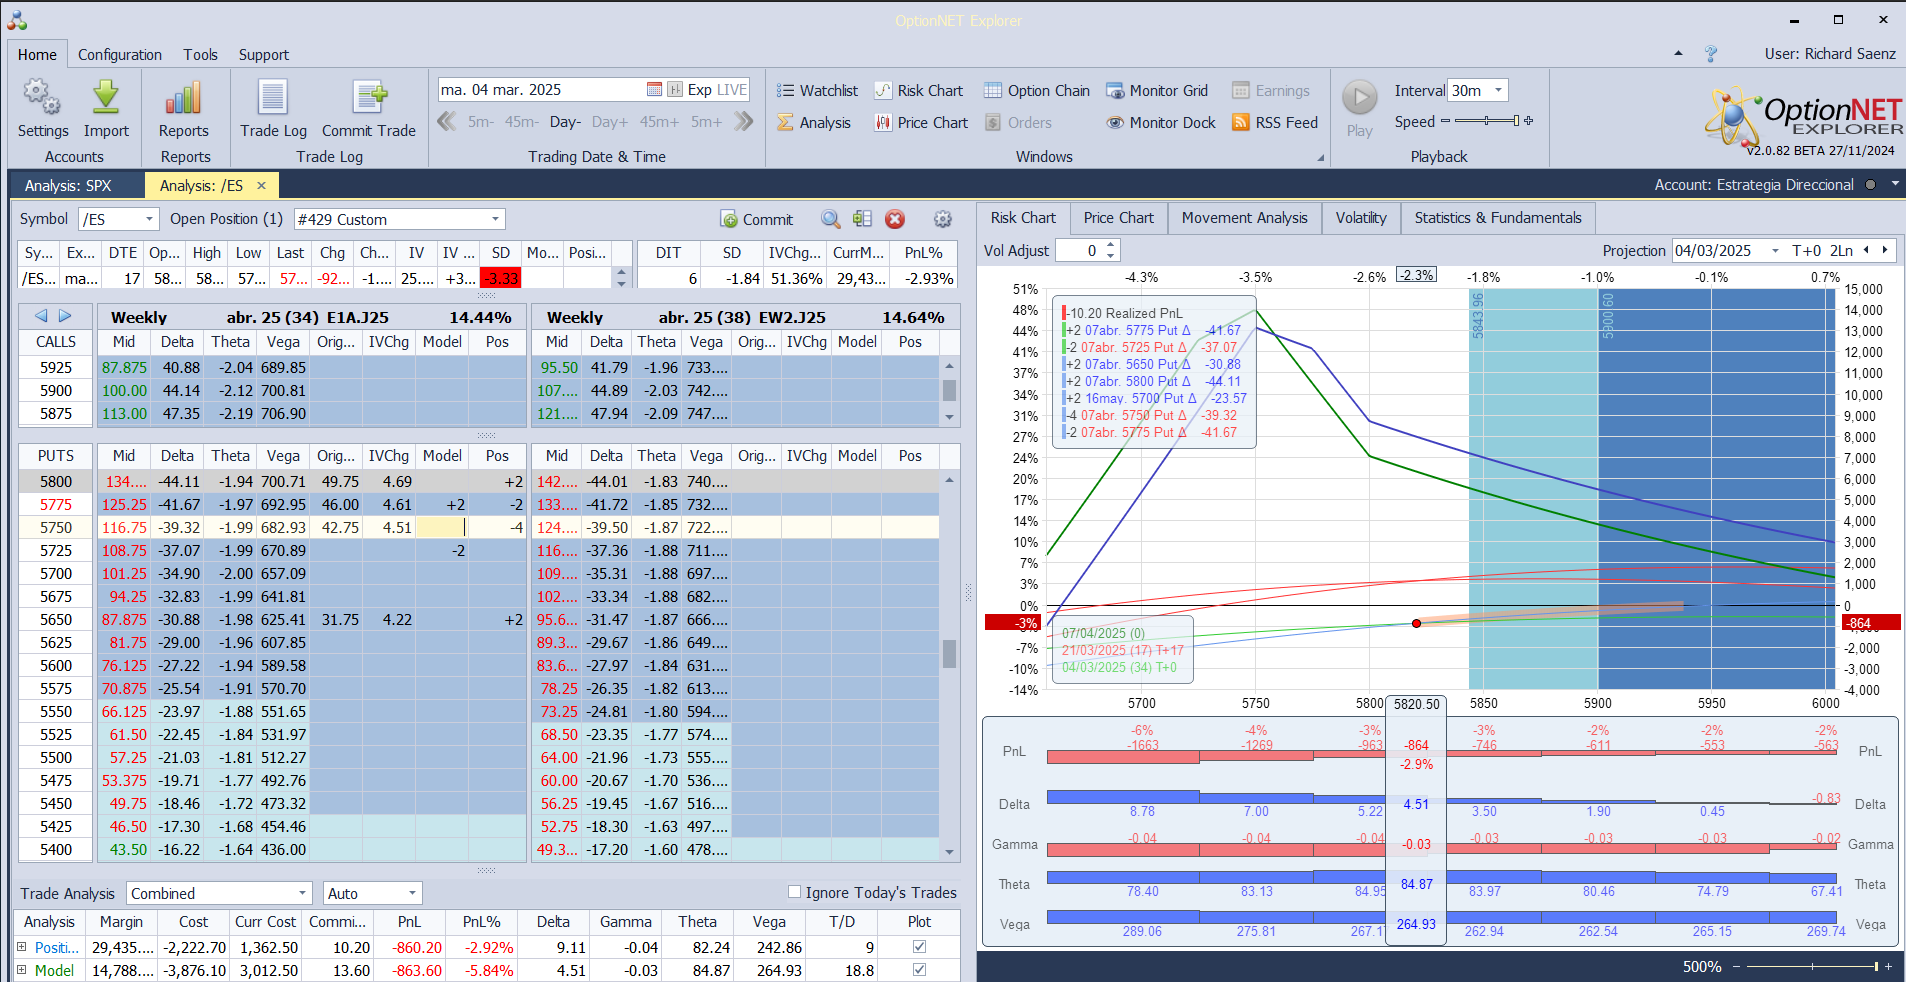Open the Support ribbon tab

264,55
